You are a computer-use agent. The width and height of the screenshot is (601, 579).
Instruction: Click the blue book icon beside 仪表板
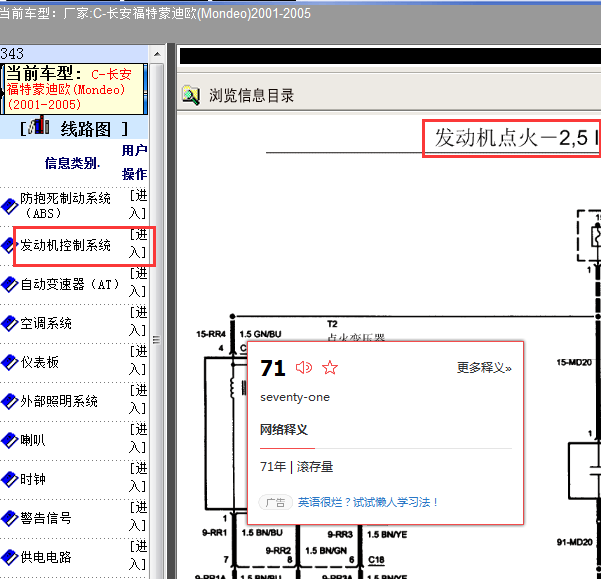tap(9, 362)
